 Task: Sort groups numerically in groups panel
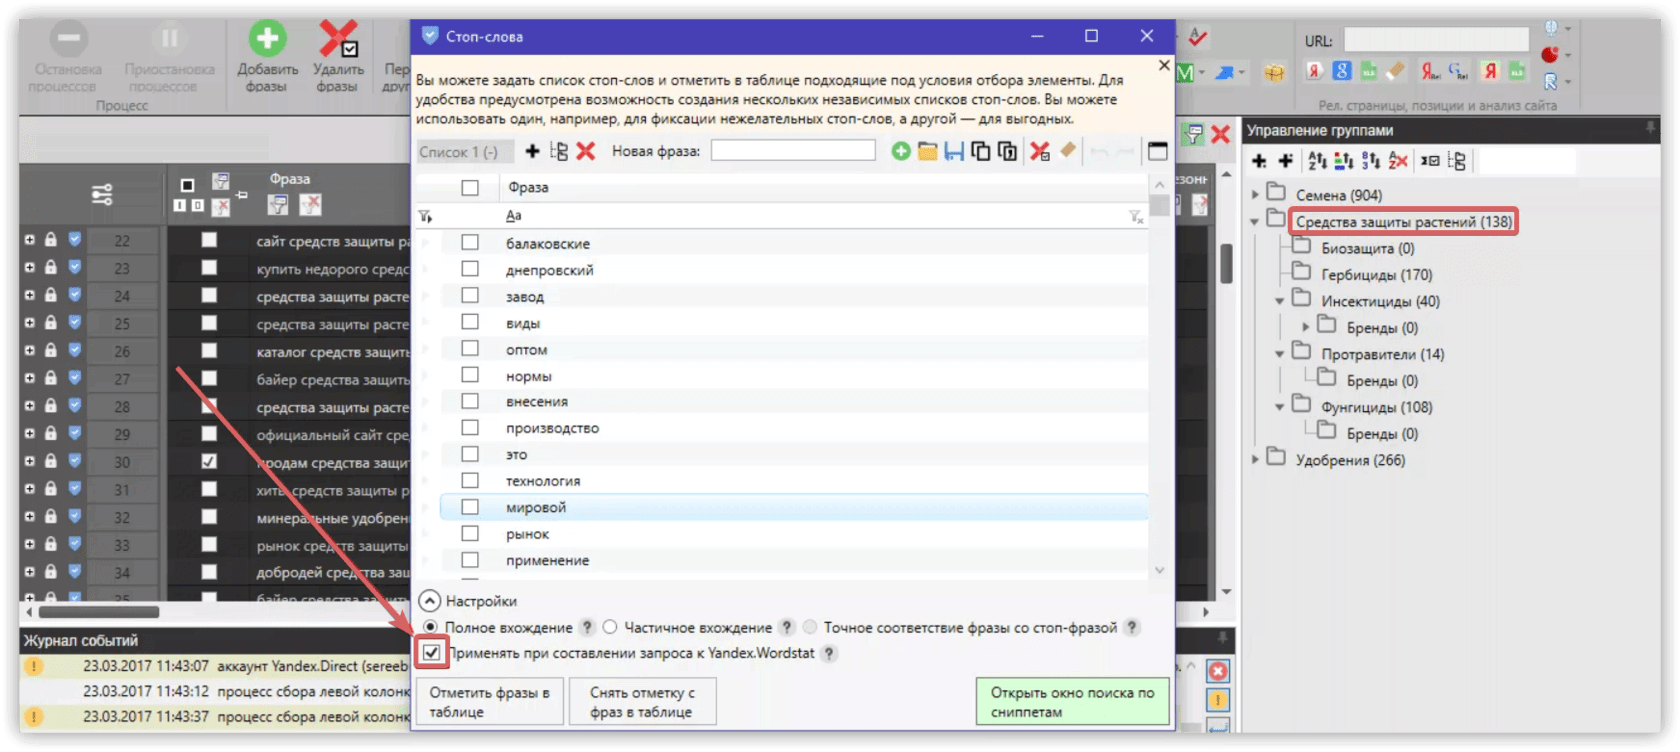coord(1370,160)
